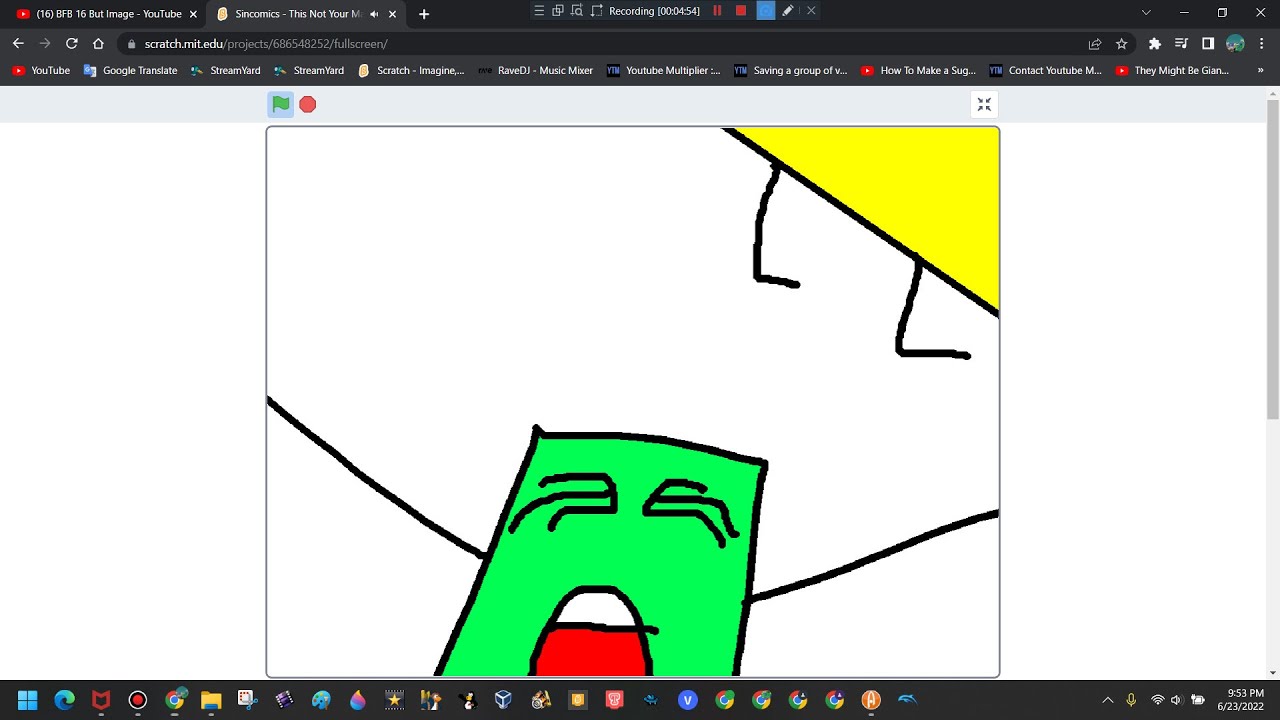The image size is (1280, 720).
Task: Open the Windows Start menu
Action: [27, 700]
